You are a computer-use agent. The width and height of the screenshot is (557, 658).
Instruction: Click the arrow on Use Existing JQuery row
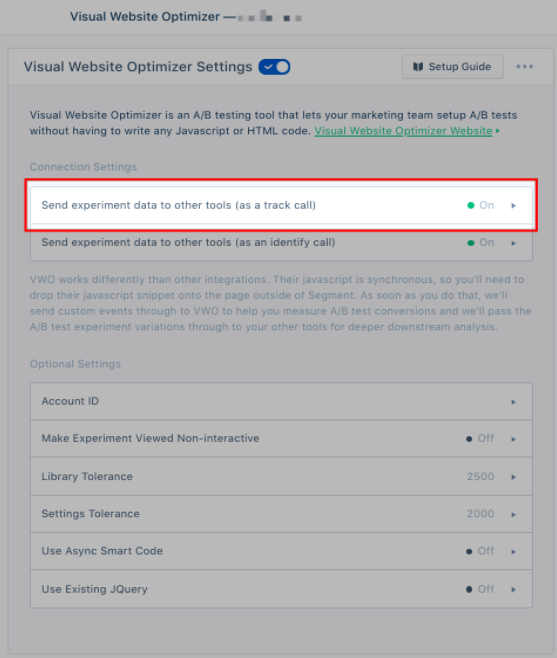pos(513,590)
